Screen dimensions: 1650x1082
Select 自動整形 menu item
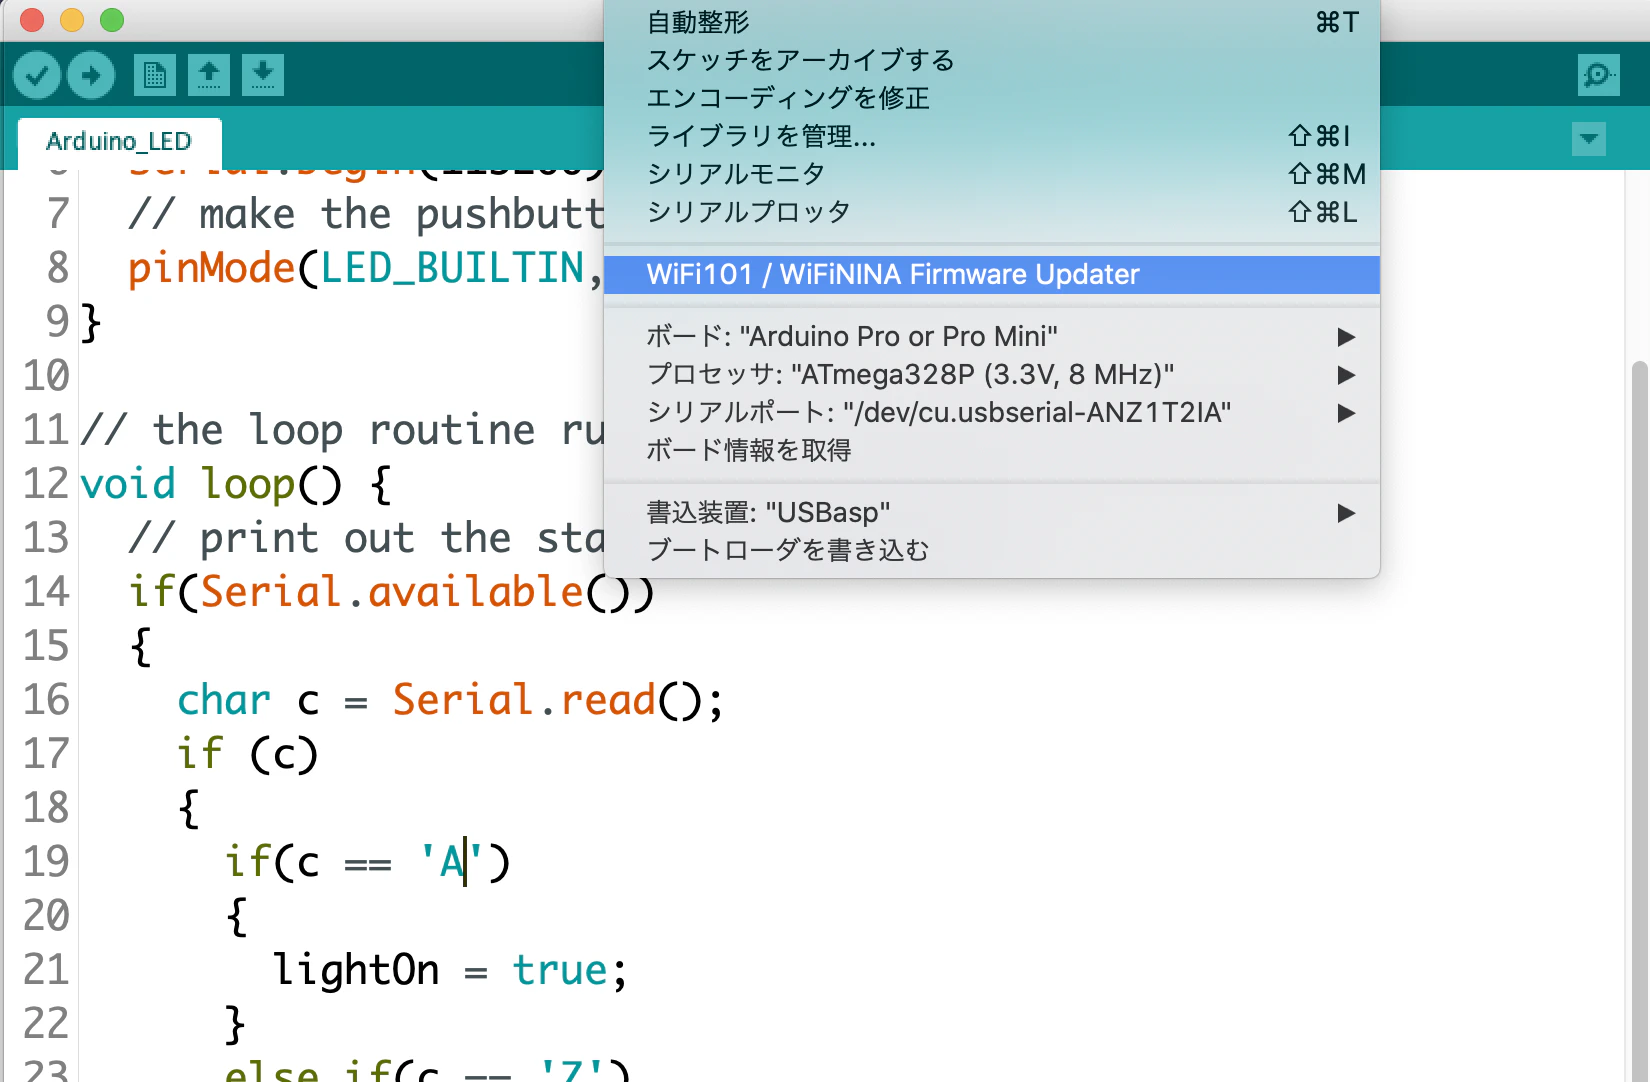(x=992, y=22)
